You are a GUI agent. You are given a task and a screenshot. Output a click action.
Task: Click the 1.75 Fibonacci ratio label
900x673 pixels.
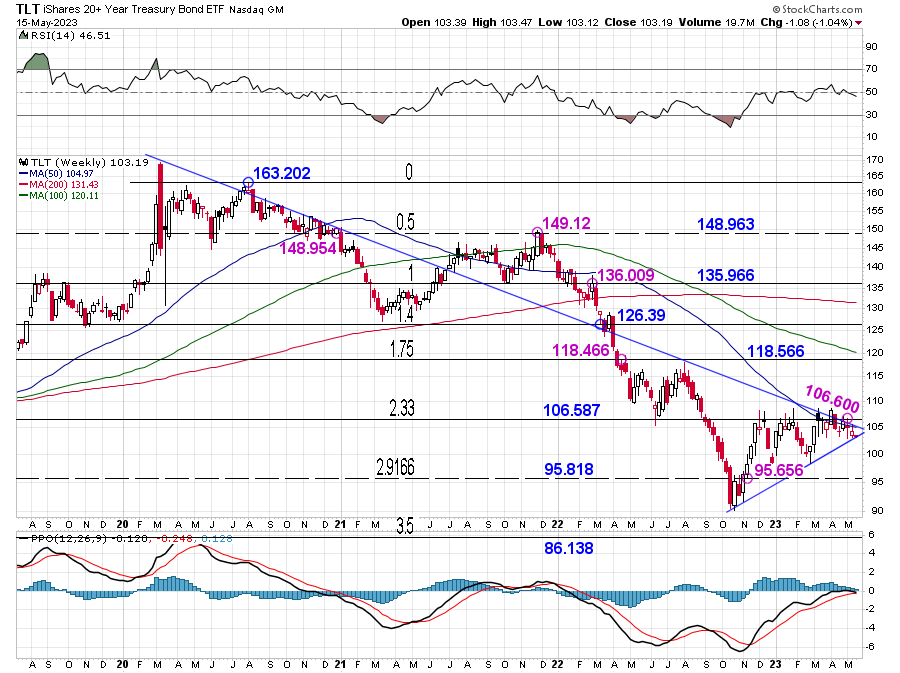pos(402,349)
